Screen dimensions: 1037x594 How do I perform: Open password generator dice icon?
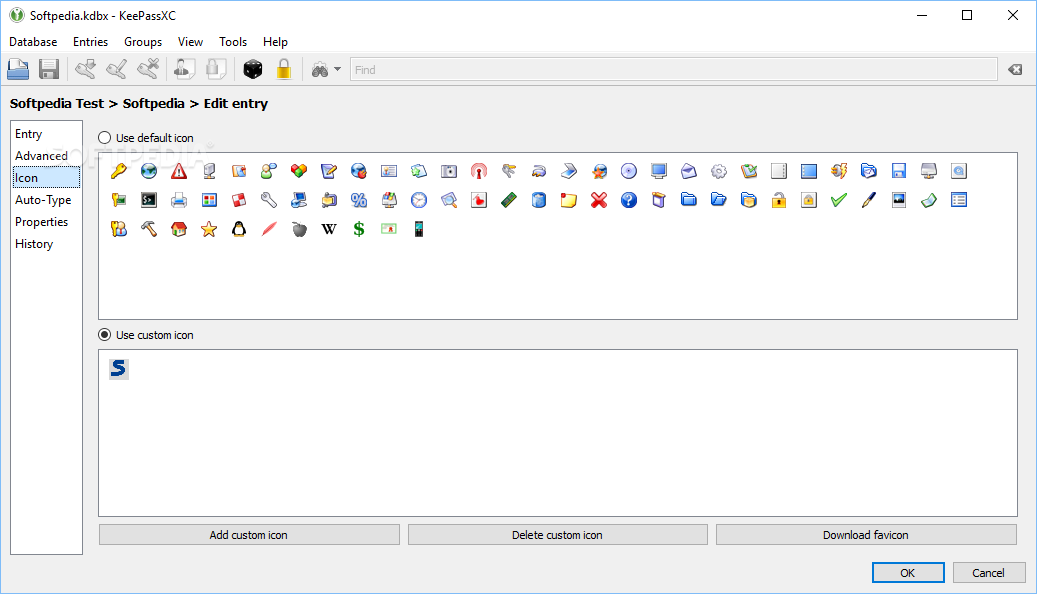coord(253,69)
